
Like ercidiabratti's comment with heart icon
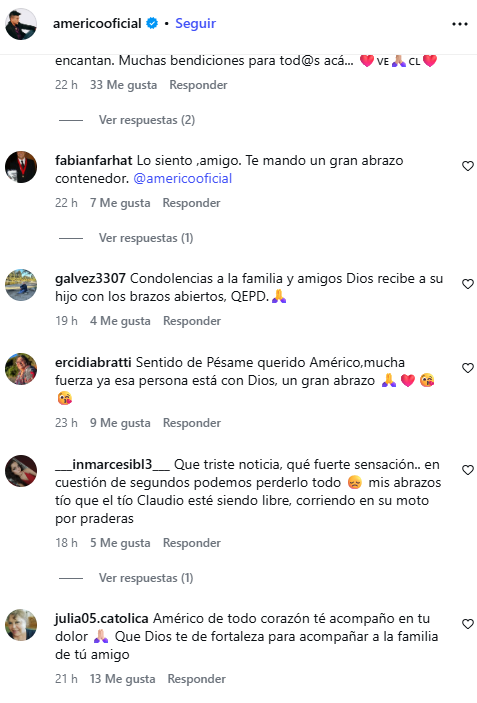click(468, 368)
